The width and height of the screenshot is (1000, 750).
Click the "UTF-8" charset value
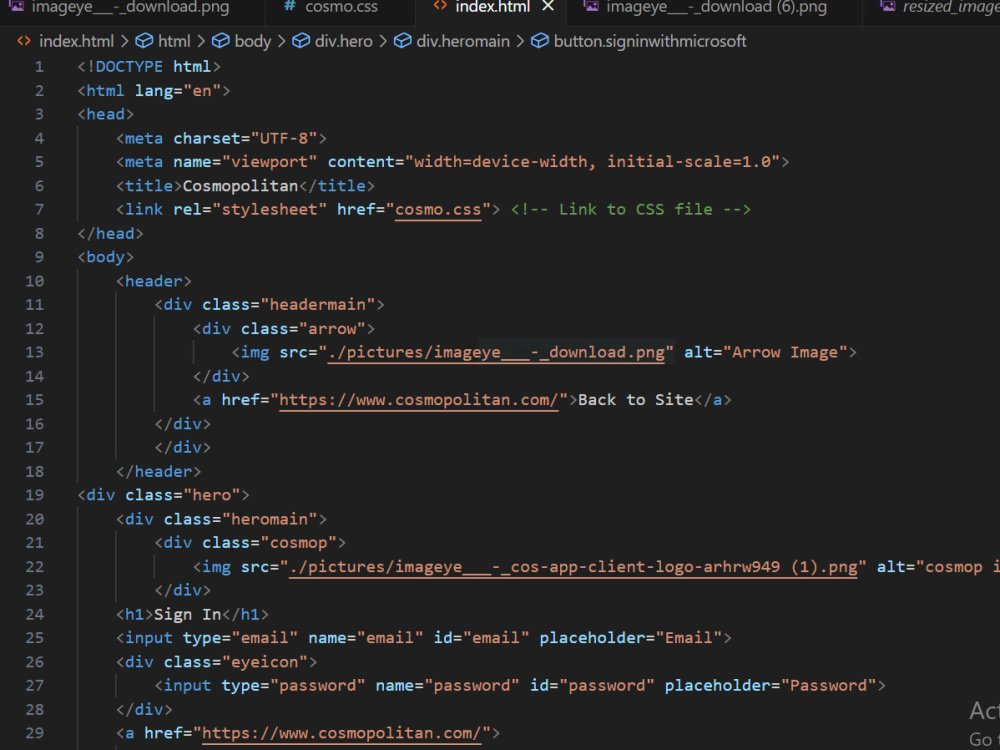pyautogui.click(x=284, y=138)
